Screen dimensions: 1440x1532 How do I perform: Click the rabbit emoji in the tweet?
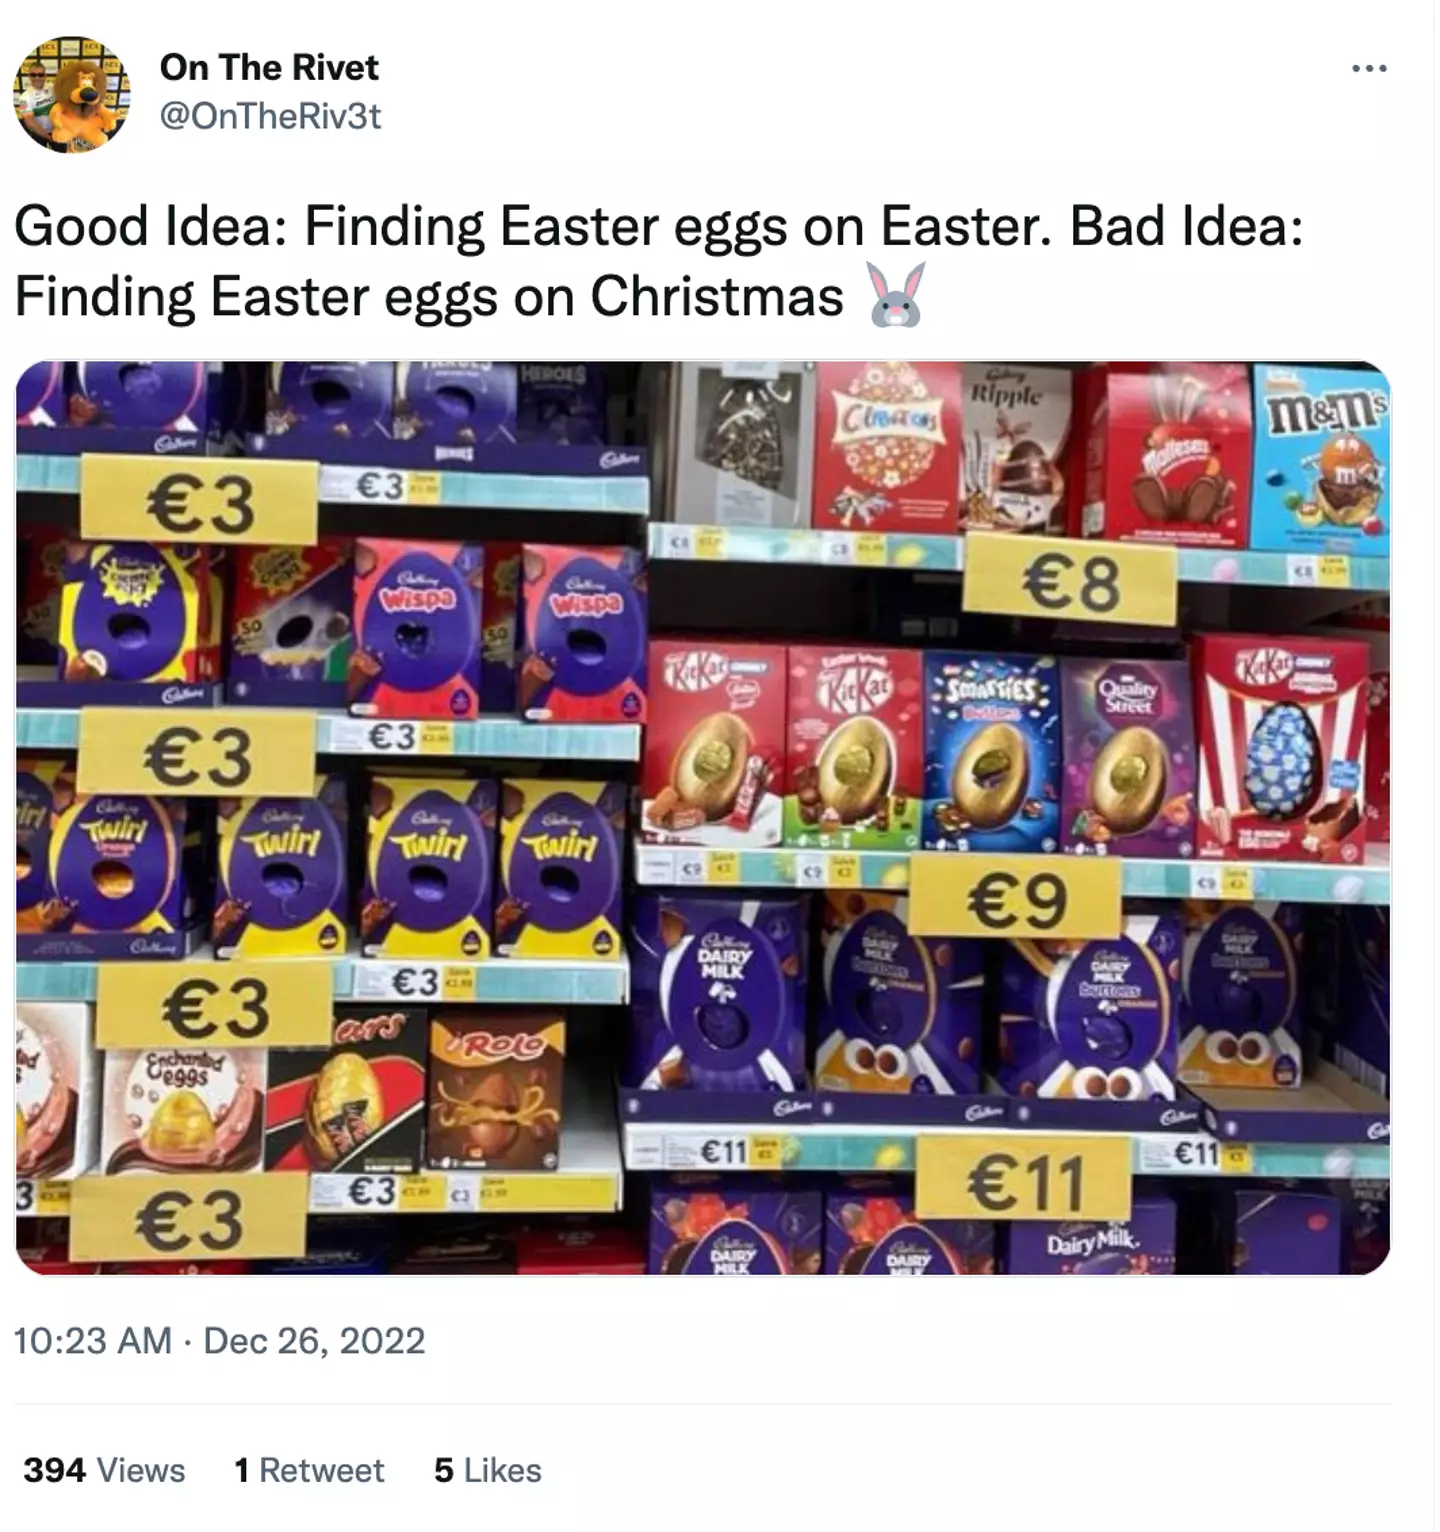pyautogui.click(x=896, y=296)
